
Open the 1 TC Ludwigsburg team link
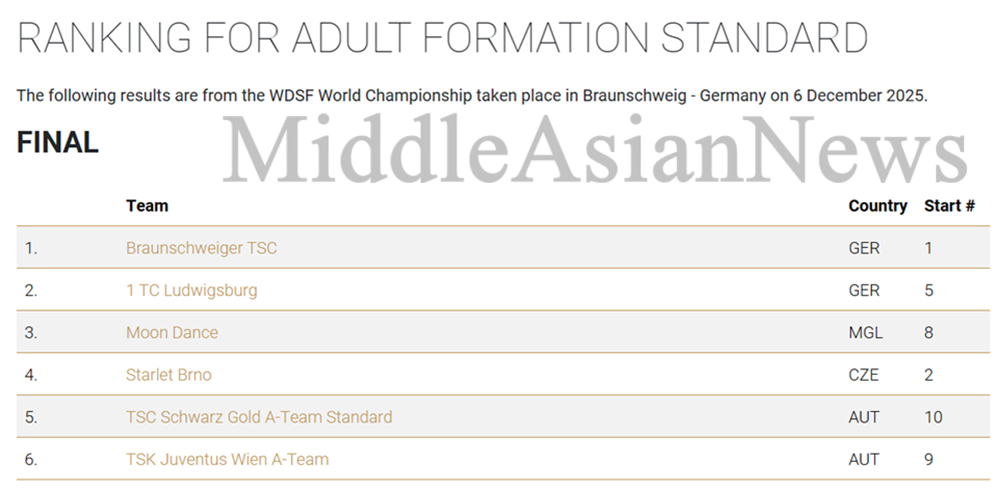(191, 291)
